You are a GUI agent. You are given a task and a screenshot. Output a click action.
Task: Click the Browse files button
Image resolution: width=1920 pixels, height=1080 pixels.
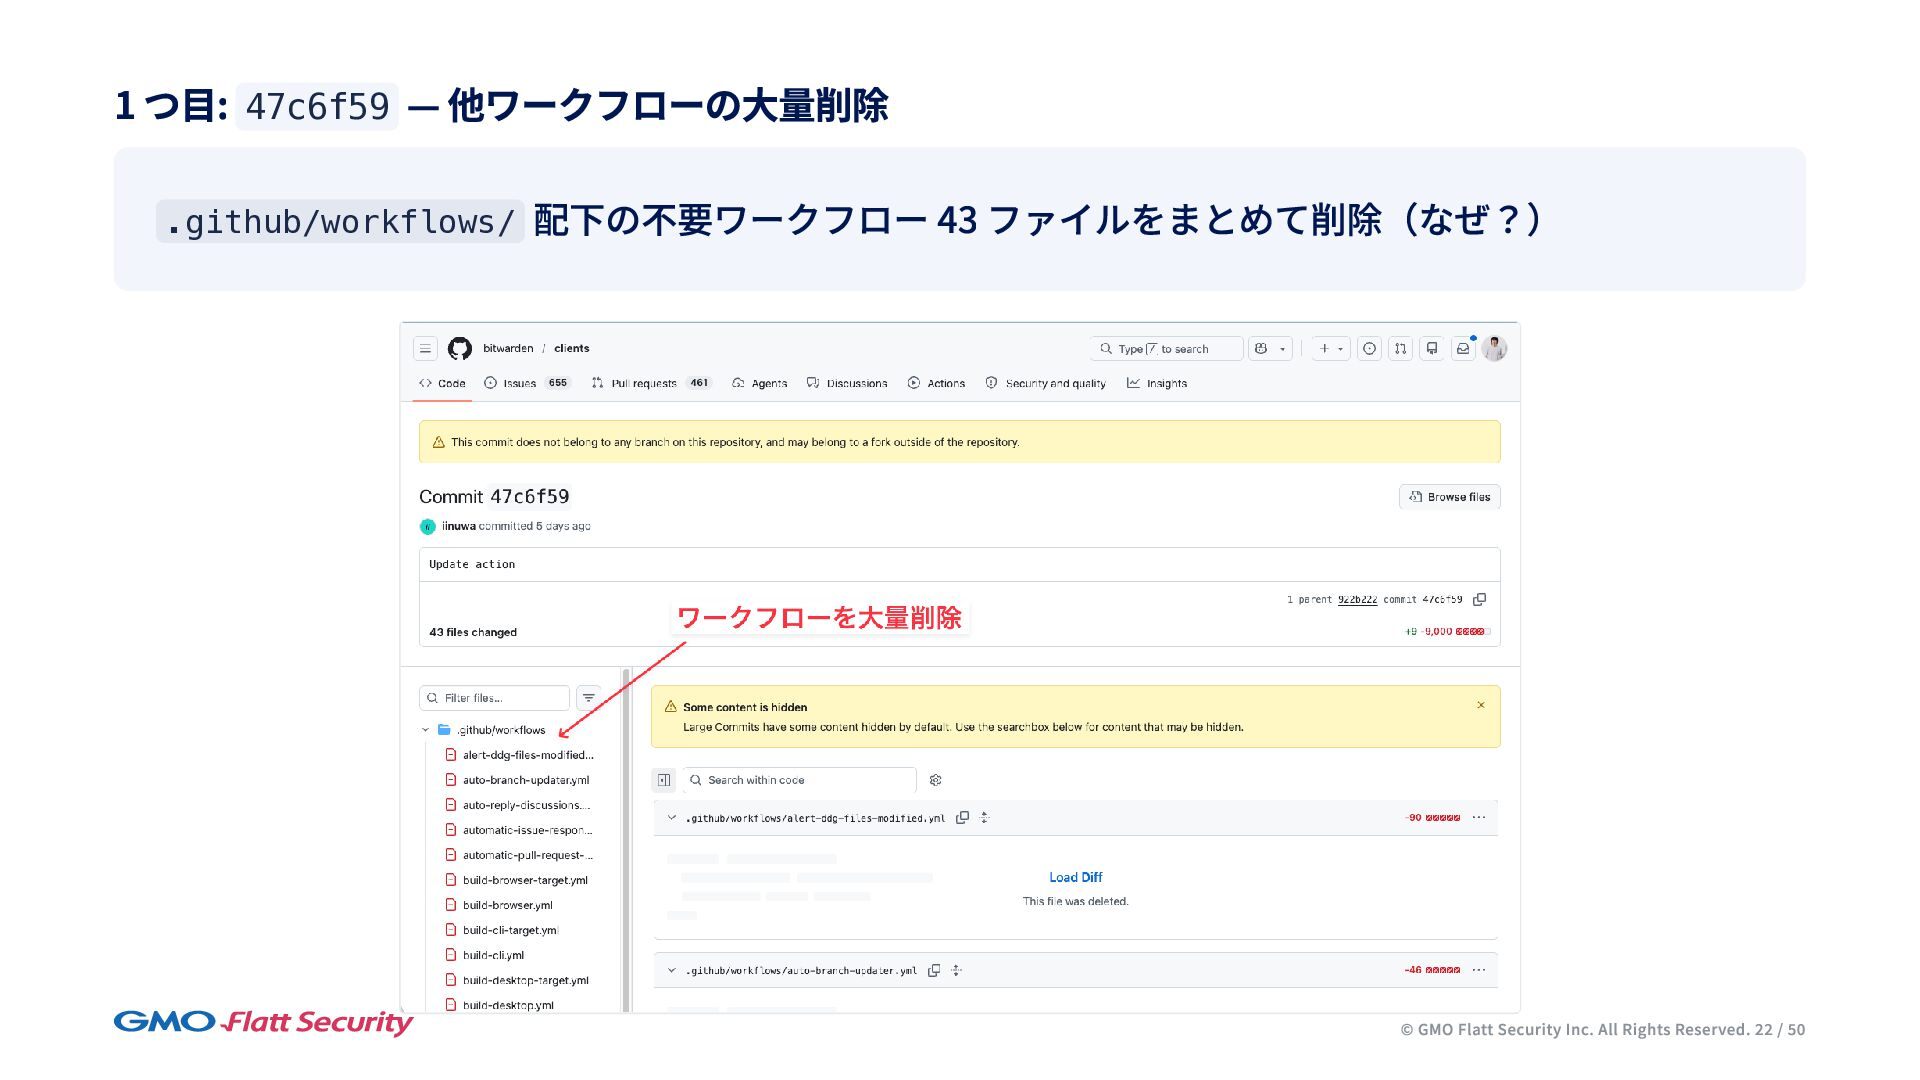(x=1449, y=497)
